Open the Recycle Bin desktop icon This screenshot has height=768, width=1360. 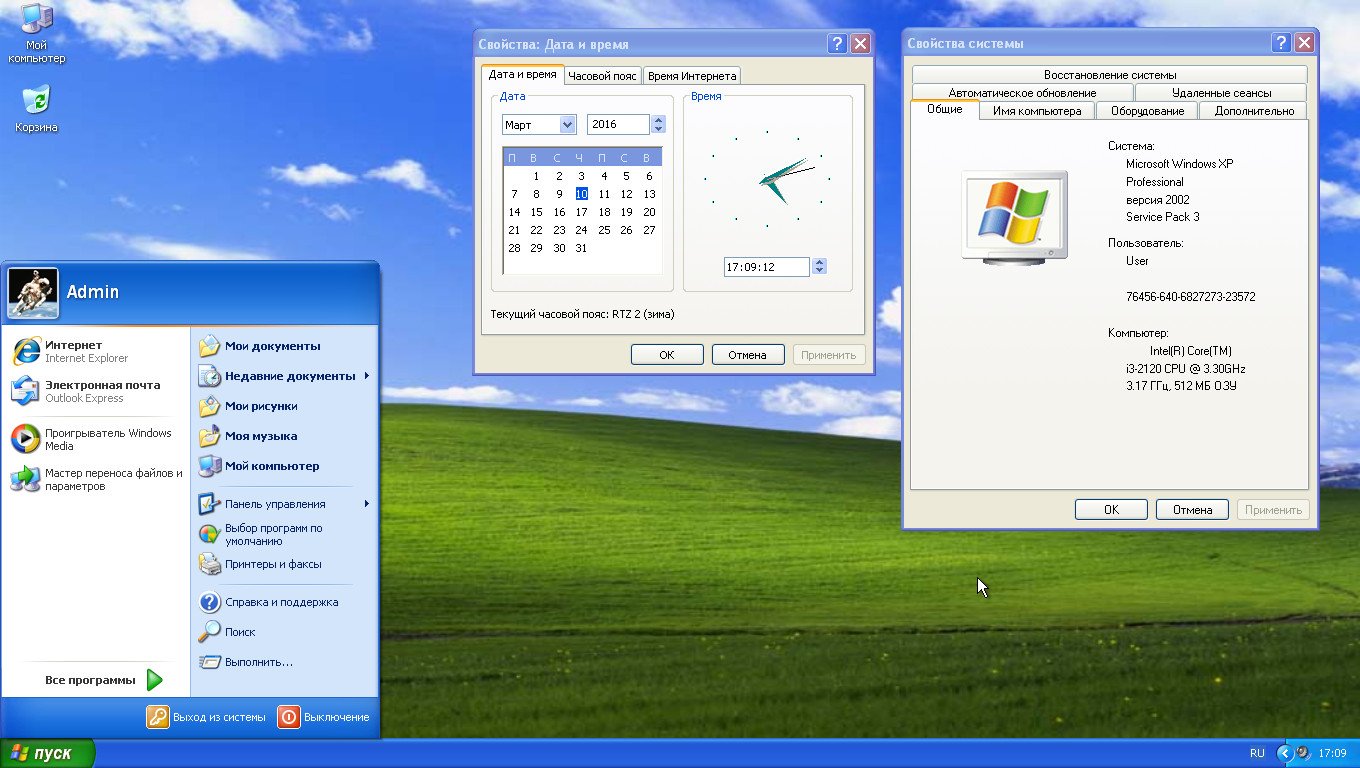pyautogui.click(x=36, y=101)
